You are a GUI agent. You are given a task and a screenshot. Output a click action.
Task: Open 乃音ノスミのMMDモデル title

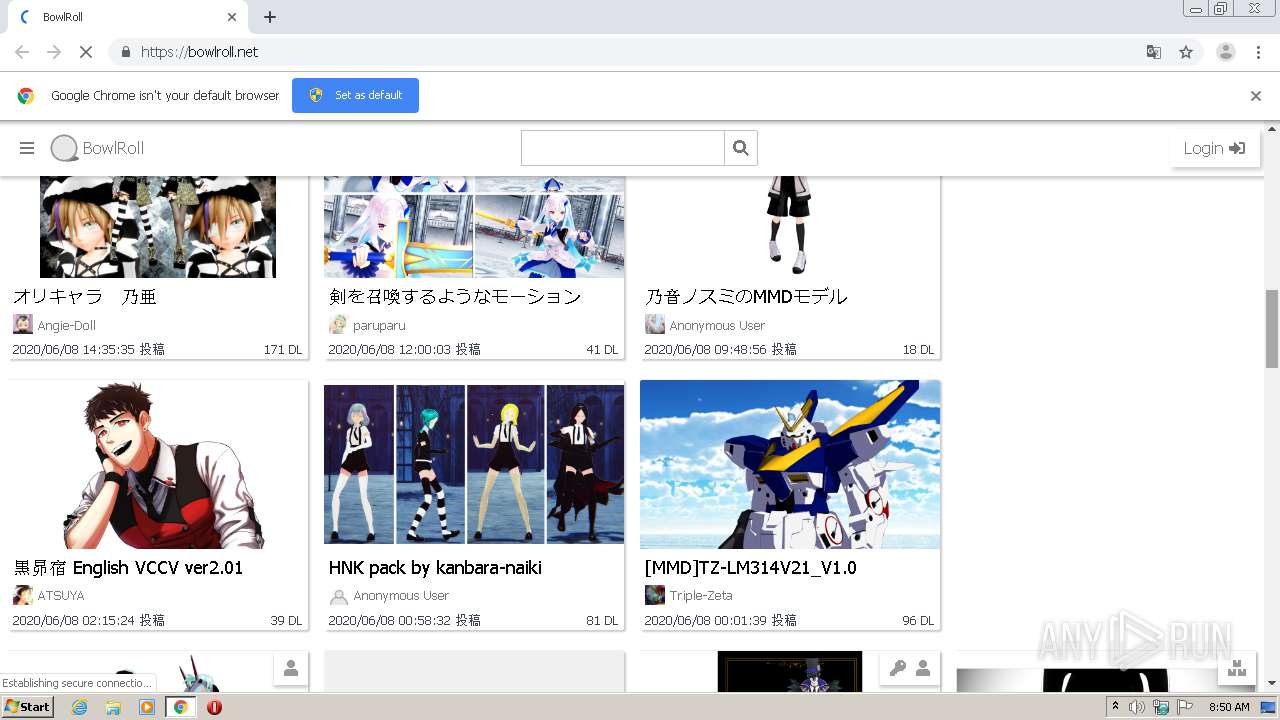746,297
